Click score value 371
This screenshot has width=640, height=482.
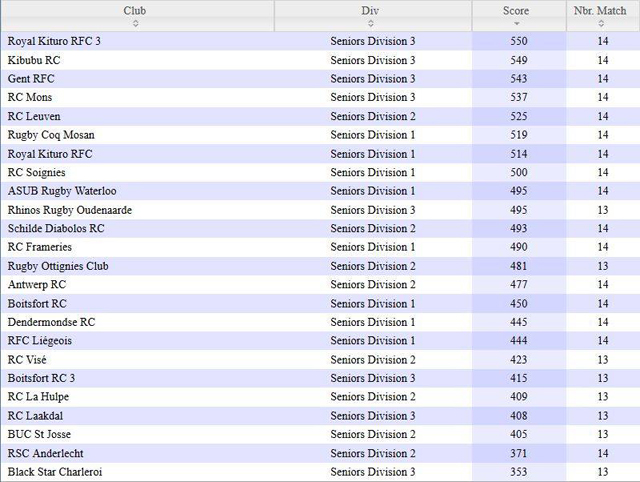(x=519, y=453)
